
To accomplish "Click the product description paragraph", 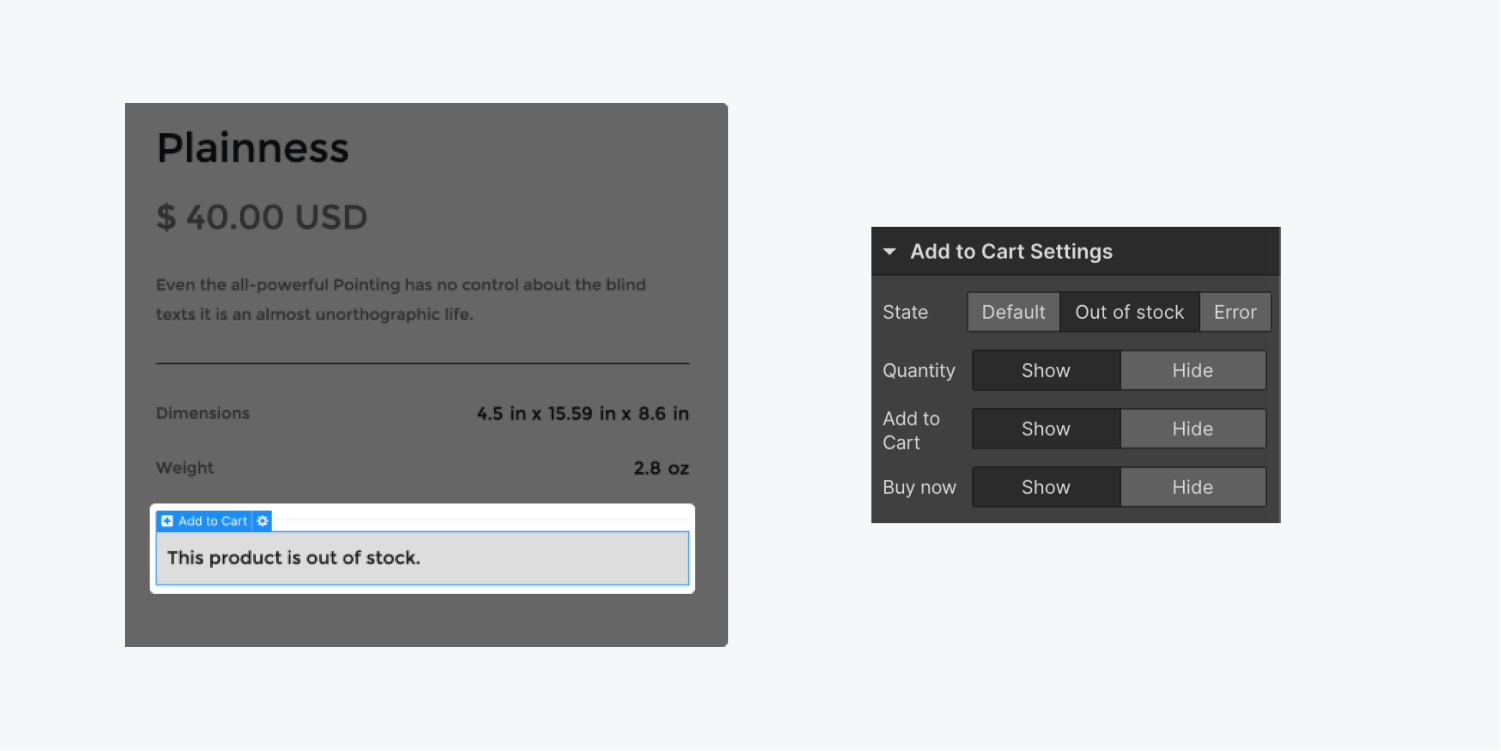I will coord(401,299).
